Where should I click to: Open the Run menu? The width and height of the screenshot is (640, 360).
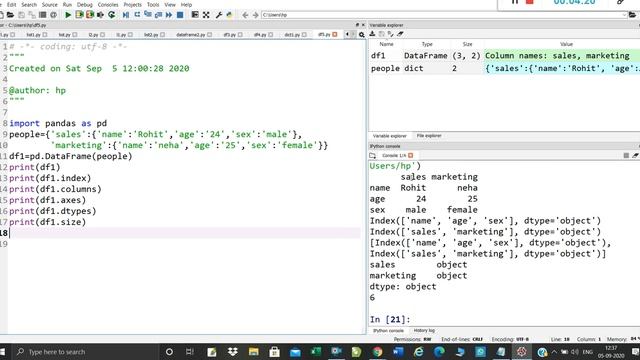[67, 4]
